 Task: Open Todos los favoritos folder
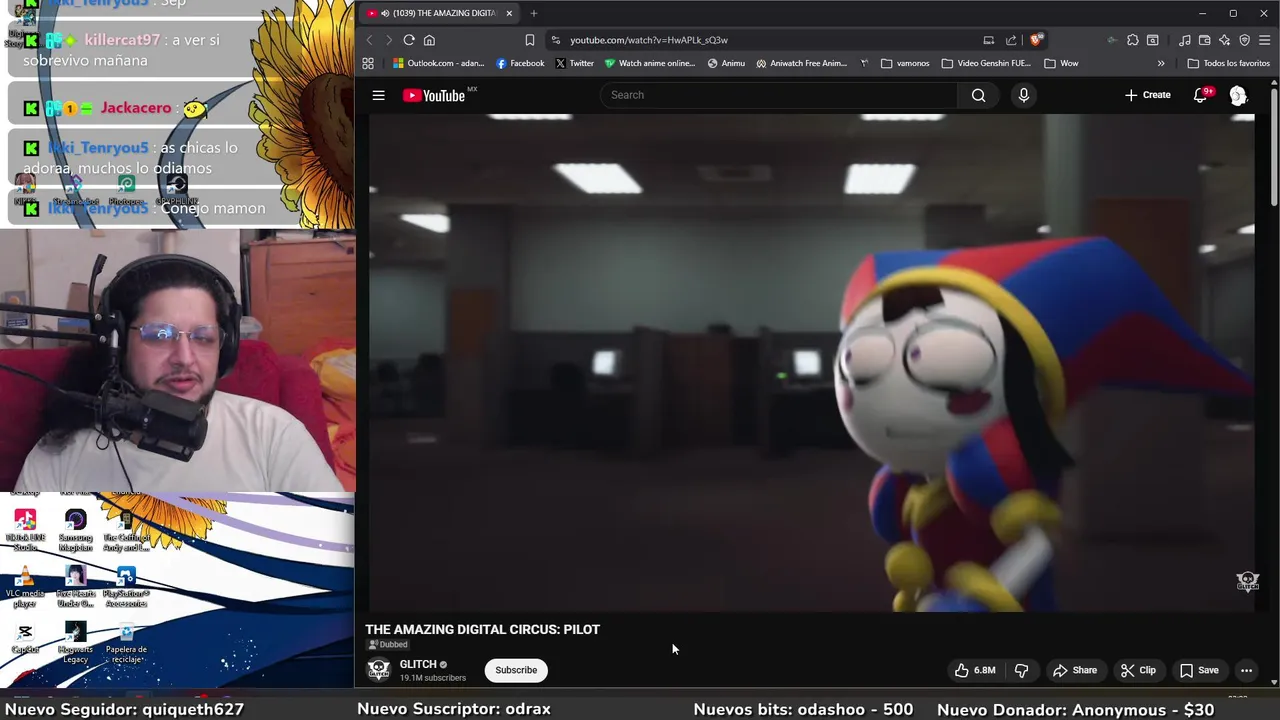(x=1228, y=63)
